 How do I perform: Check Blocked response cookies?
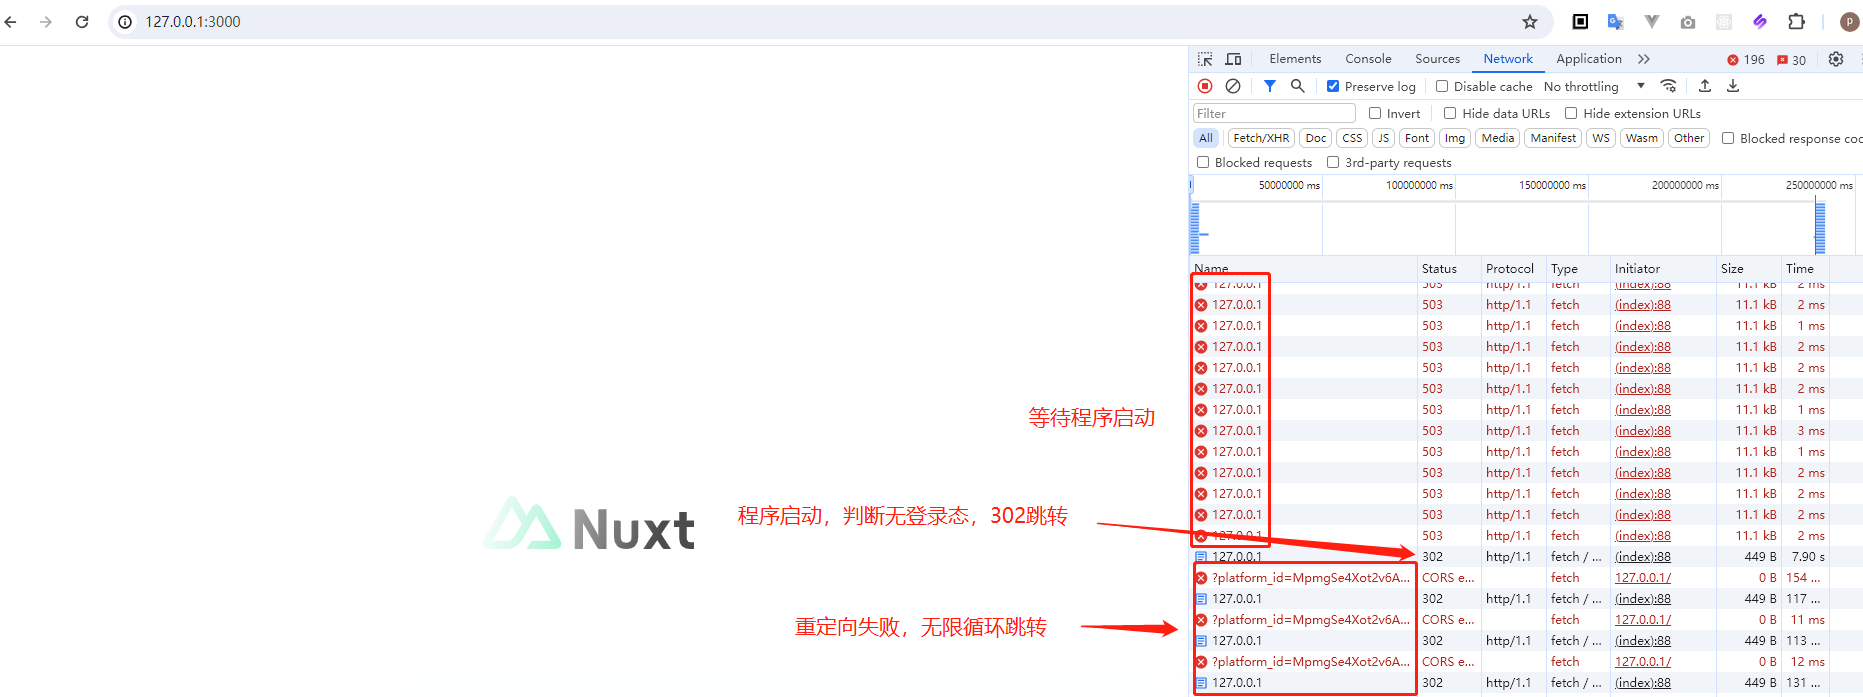click(x=1728, y=138)
